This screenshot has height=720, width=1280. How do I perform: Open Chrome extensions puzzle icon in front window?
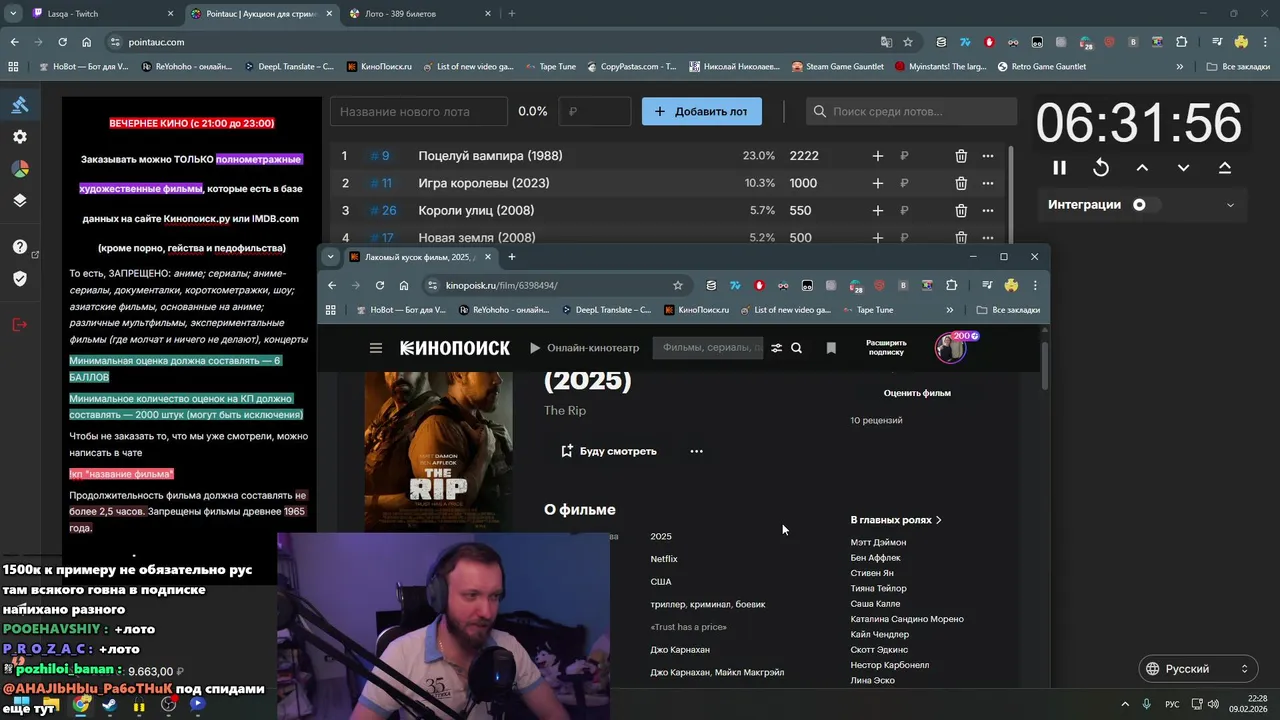951,285
